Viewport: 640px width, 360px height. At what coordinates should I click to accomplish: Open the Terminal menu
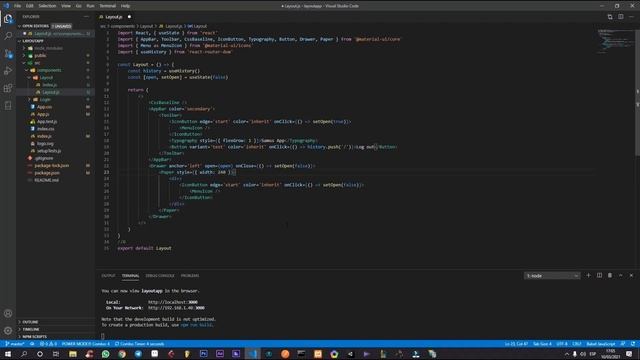(x=107, y=6)
